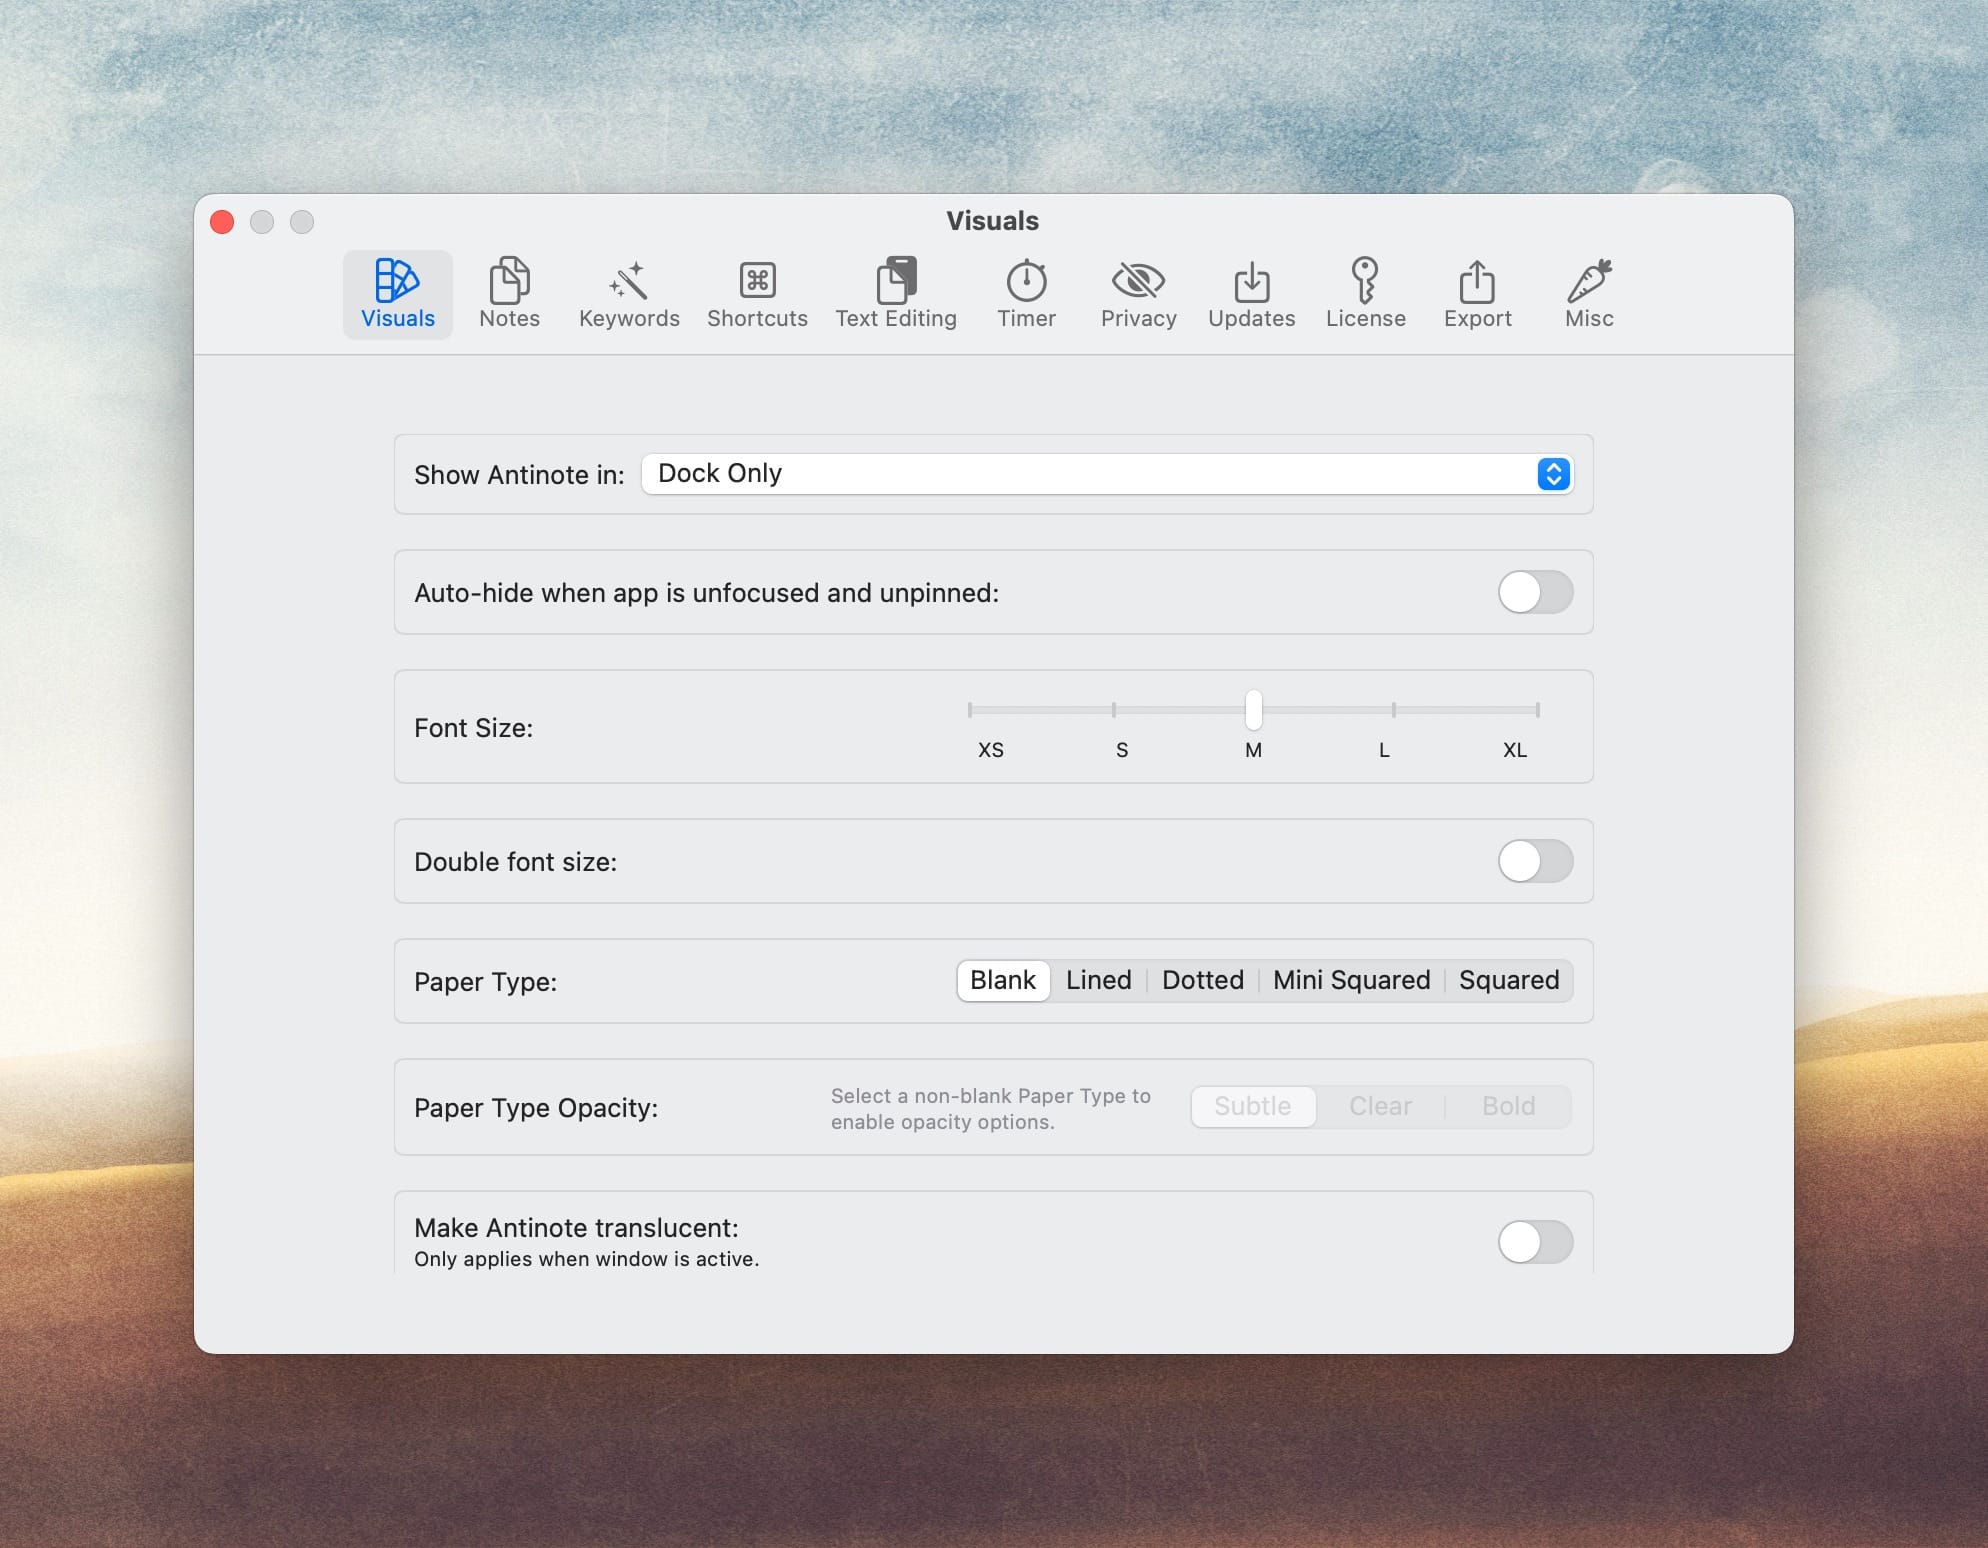Open the Keywords magic wand pane
1988x1548 pixels.
629,293
